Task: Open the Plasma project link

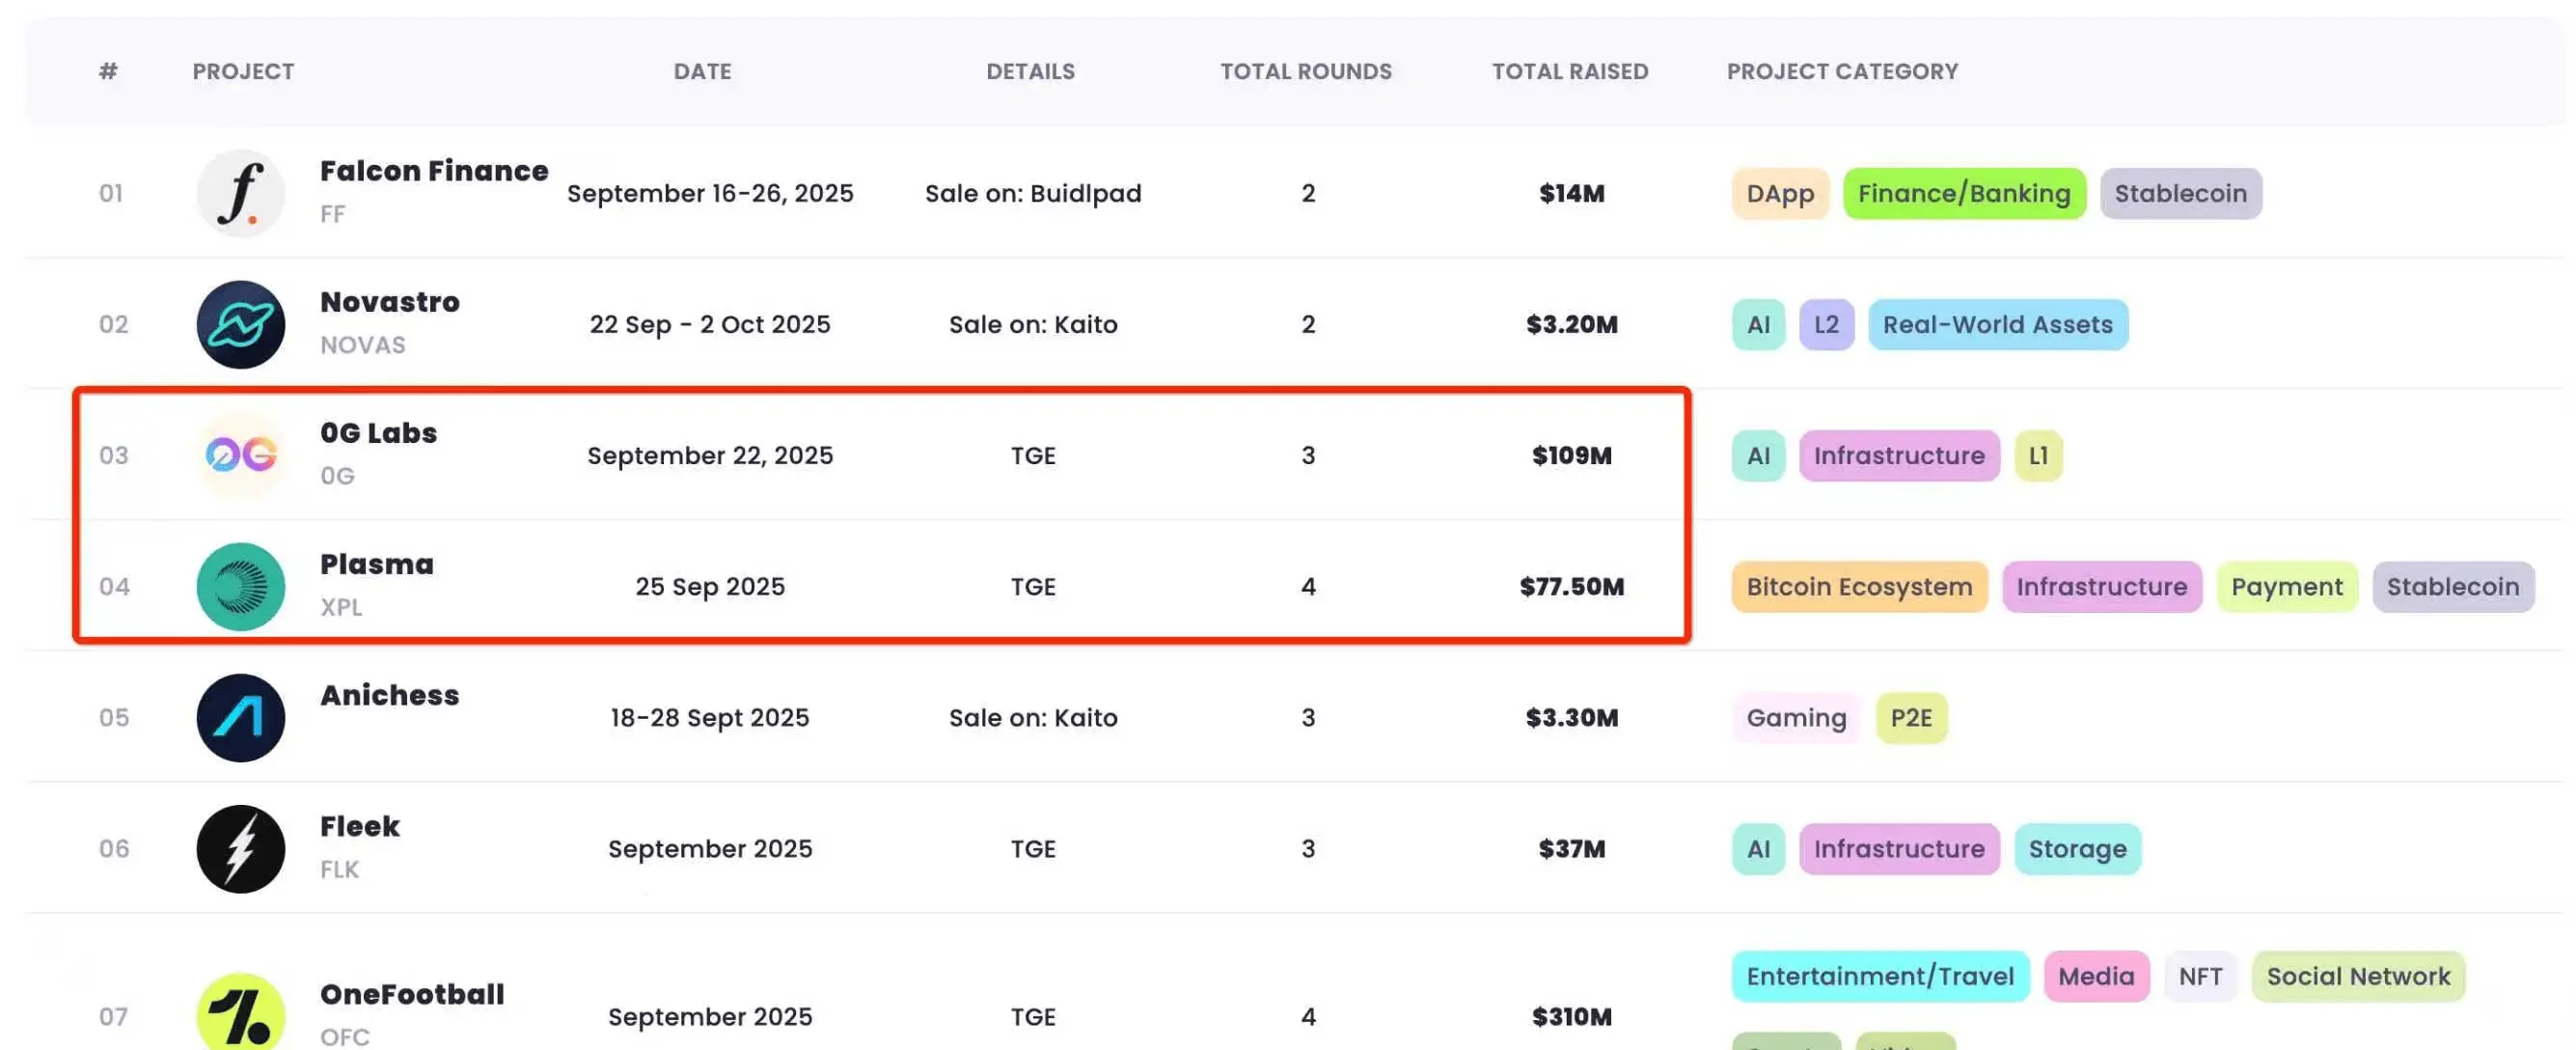Action: coord(377,564)
